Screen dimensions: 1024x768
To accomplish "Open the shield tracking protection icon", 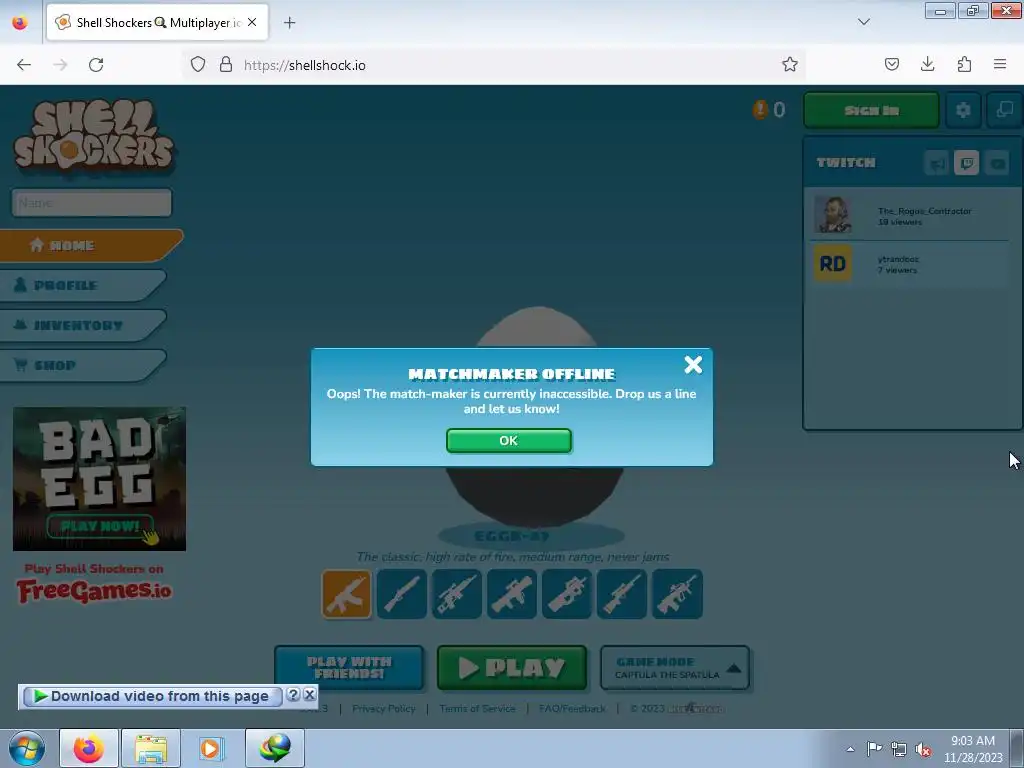I will (198, 65).
